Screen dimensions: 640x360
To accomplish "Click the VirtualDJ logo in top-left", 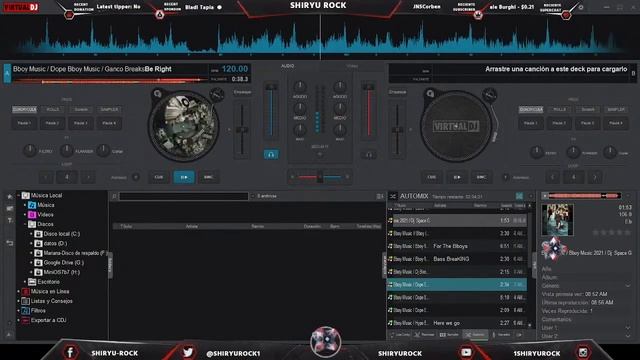I will [21, 7].
